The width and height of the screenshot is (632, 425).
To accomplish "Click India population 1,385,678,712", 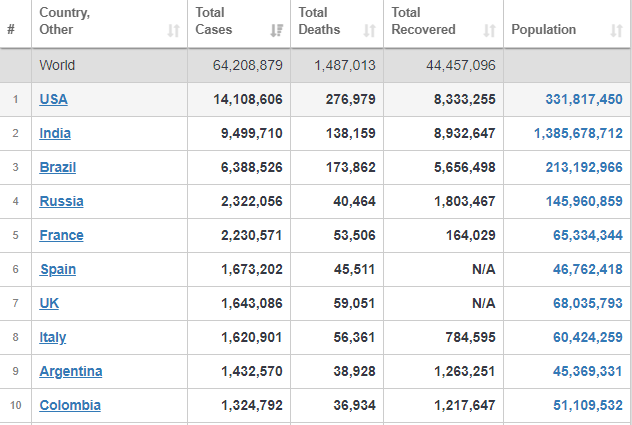I will click(x=578, y=133).
